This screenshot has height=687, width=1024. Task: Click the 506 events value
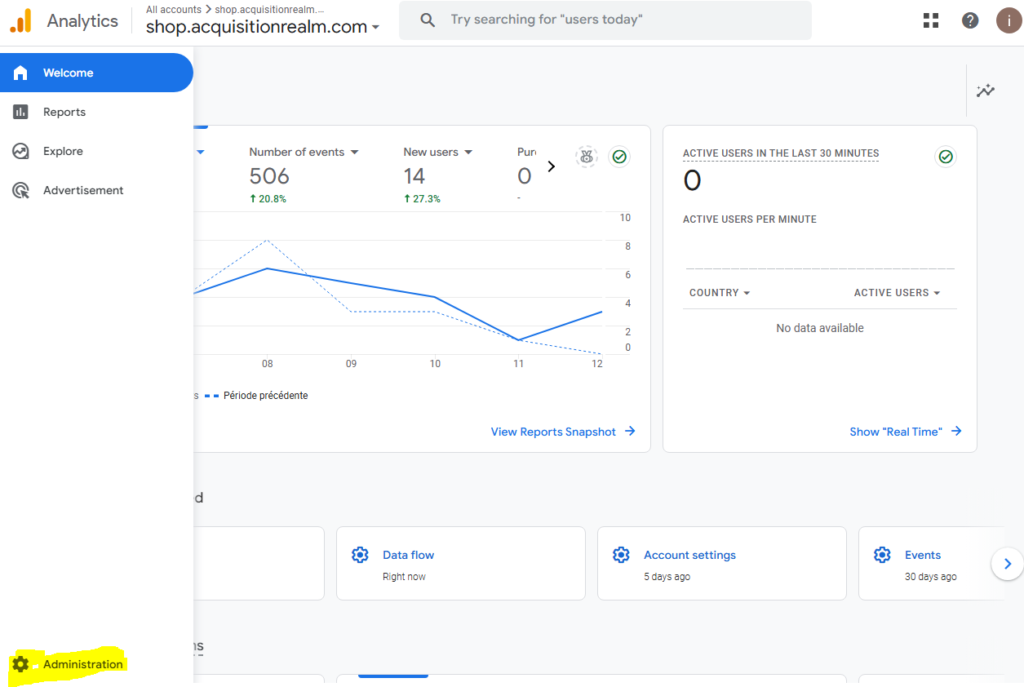tap(269, 176)
